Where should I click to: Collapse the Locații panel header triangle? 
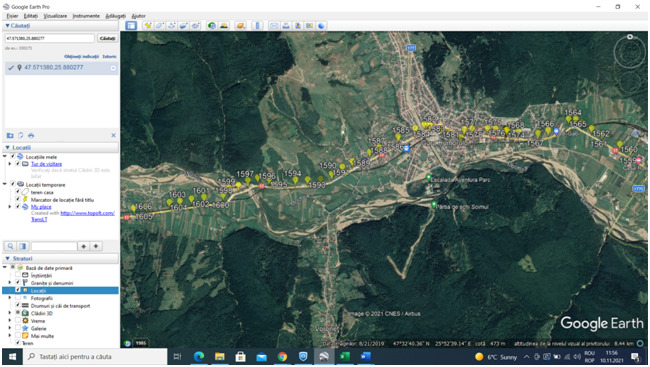pos(7,148)
